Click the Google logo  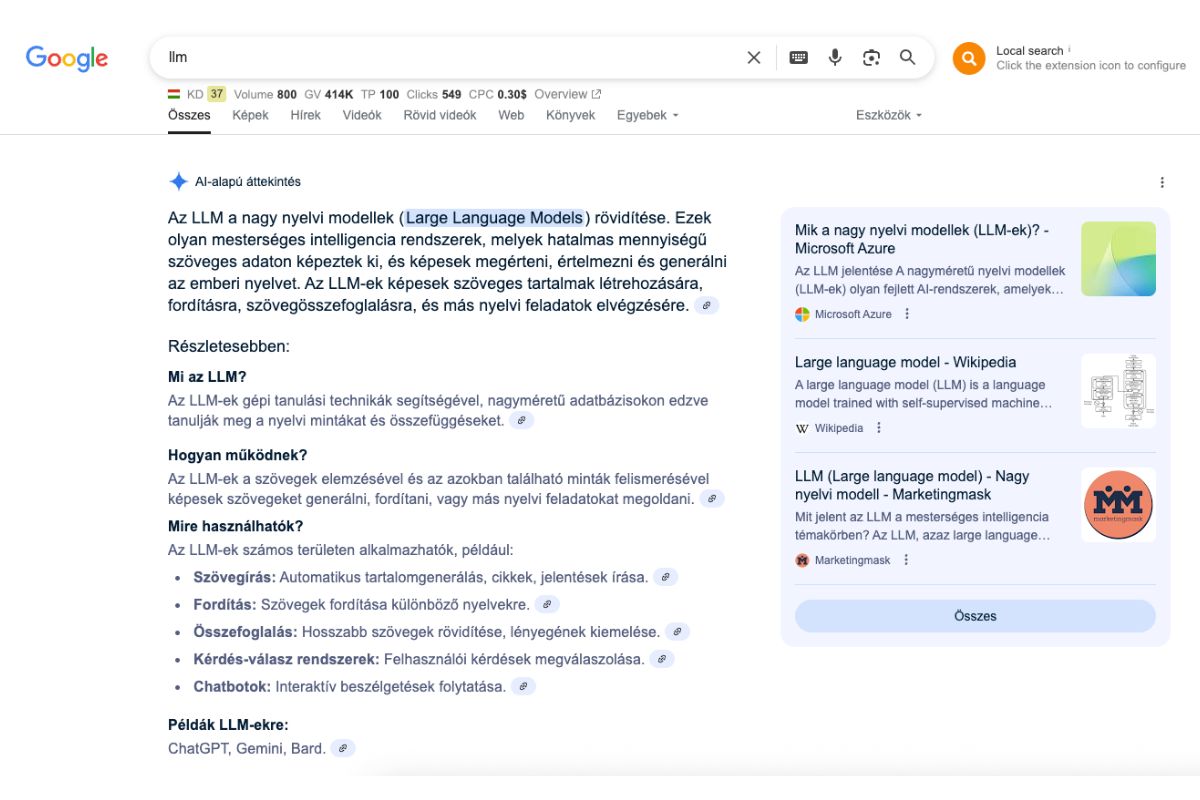click(67, 58)
